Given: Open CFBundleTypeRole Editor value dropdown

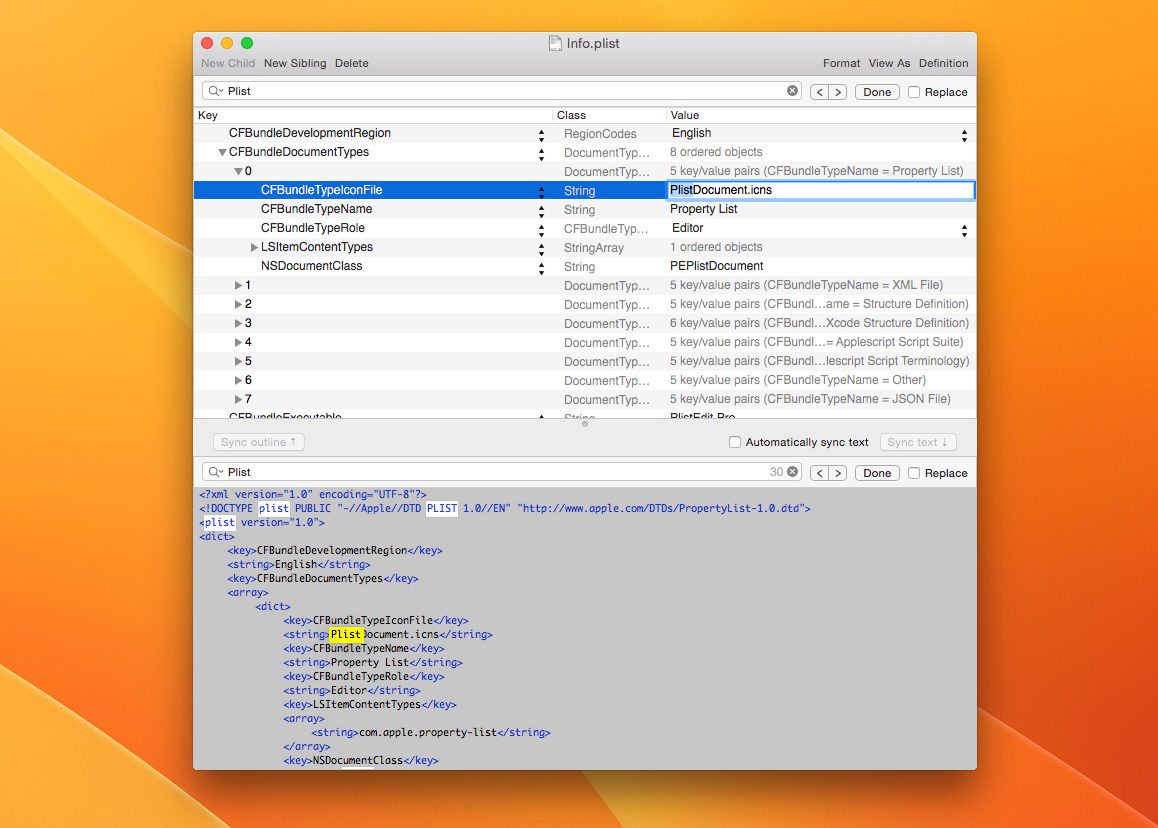Looking at the screenshot, I should coord(964,229).
